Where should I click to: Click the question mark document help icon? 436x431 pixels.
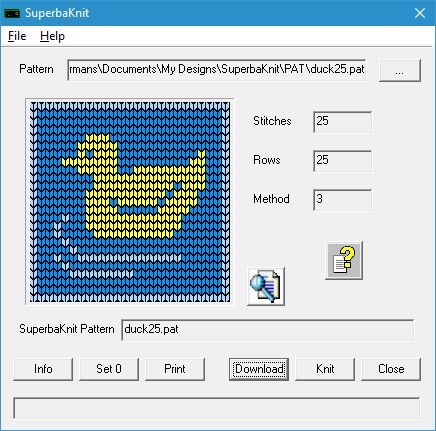click(344, 260)
